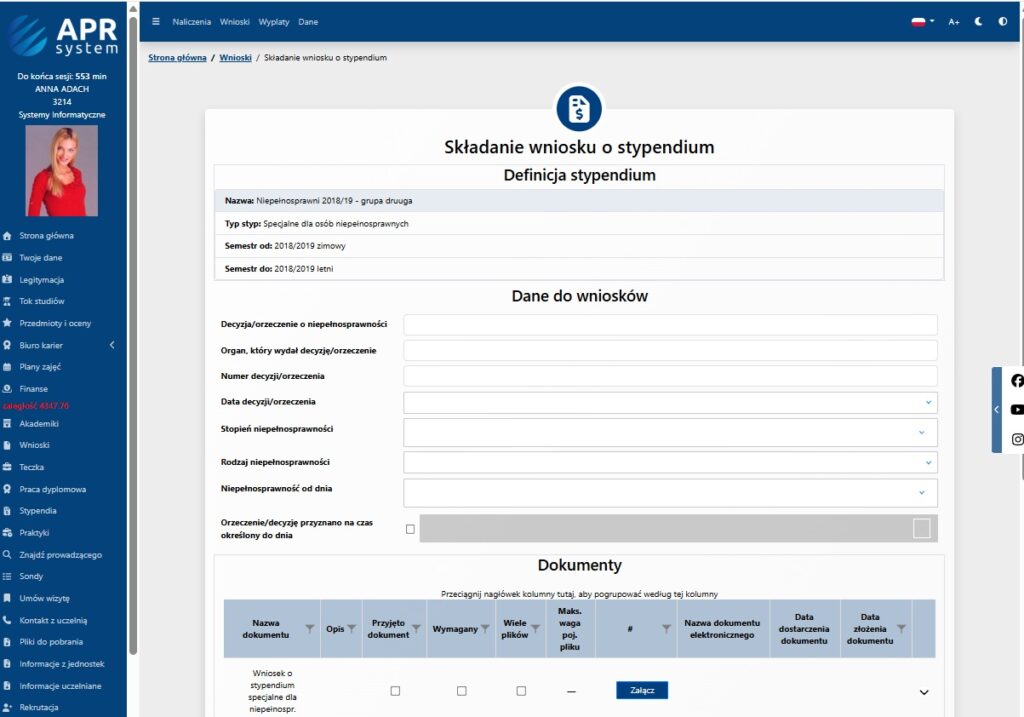Open YouTube icon on right side panel
The width and height of the screenshot is (1024, 717).
point(1017,410)
